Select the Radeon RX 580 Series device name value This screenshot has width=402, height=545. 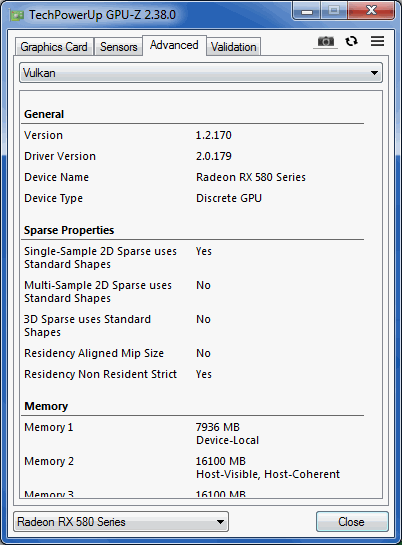[251, 177]
